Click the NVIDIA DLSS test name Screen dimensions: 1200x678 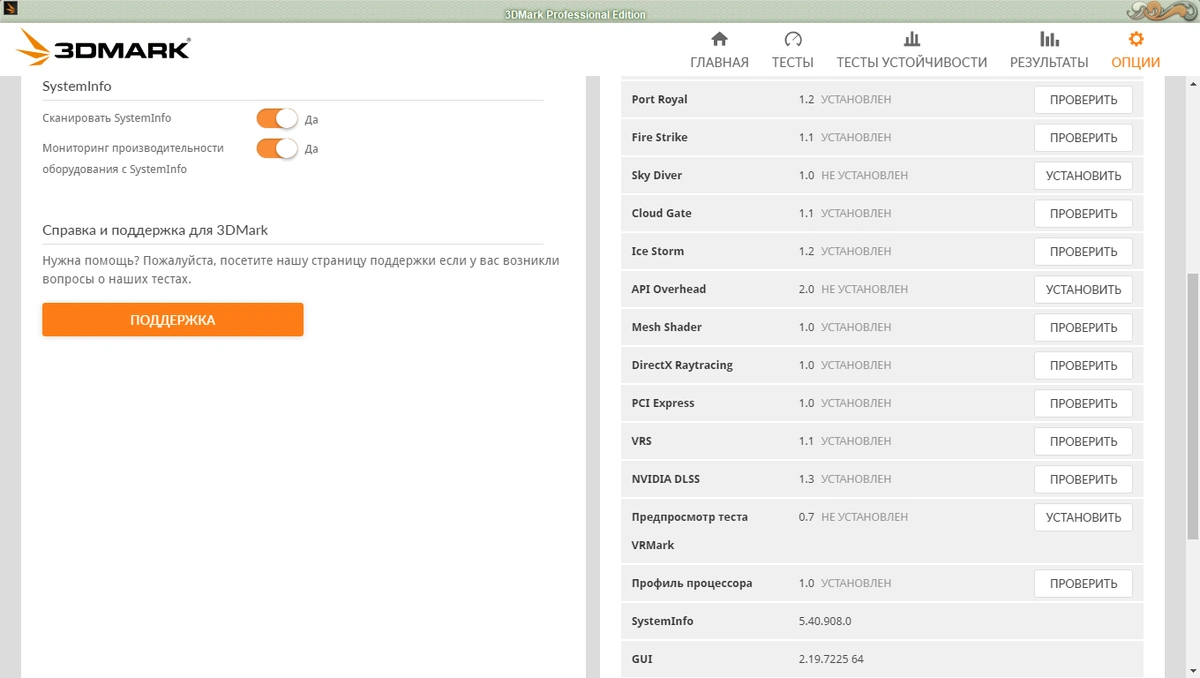pyautogui.click(x=666, y=480)
